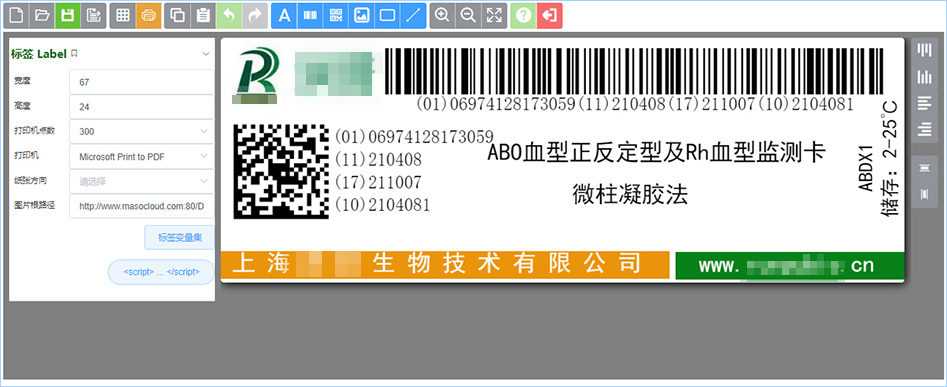
Task: Collapse the 标签 Label panel chevron
Action: pyautogui.click(x=206, y=54)
